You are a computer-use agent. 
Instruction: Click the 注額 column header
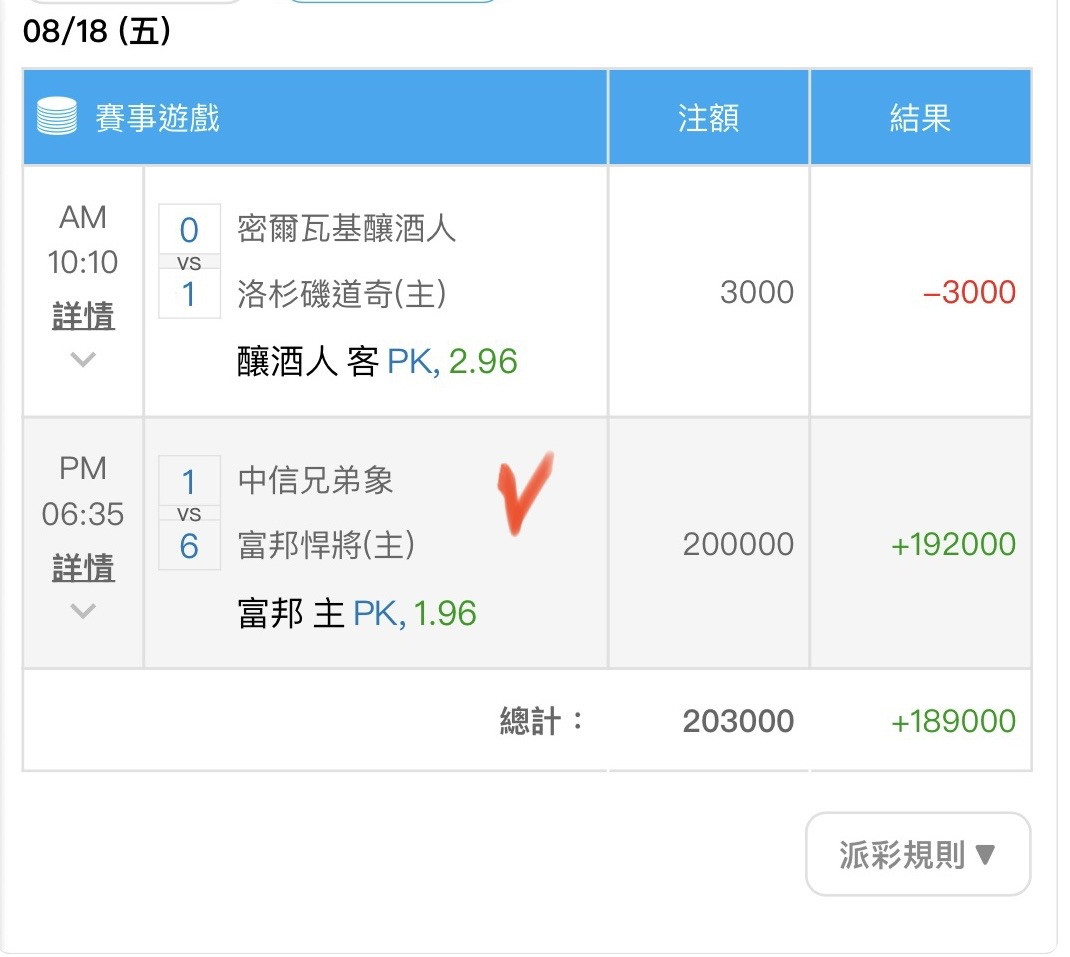[708, 117]
